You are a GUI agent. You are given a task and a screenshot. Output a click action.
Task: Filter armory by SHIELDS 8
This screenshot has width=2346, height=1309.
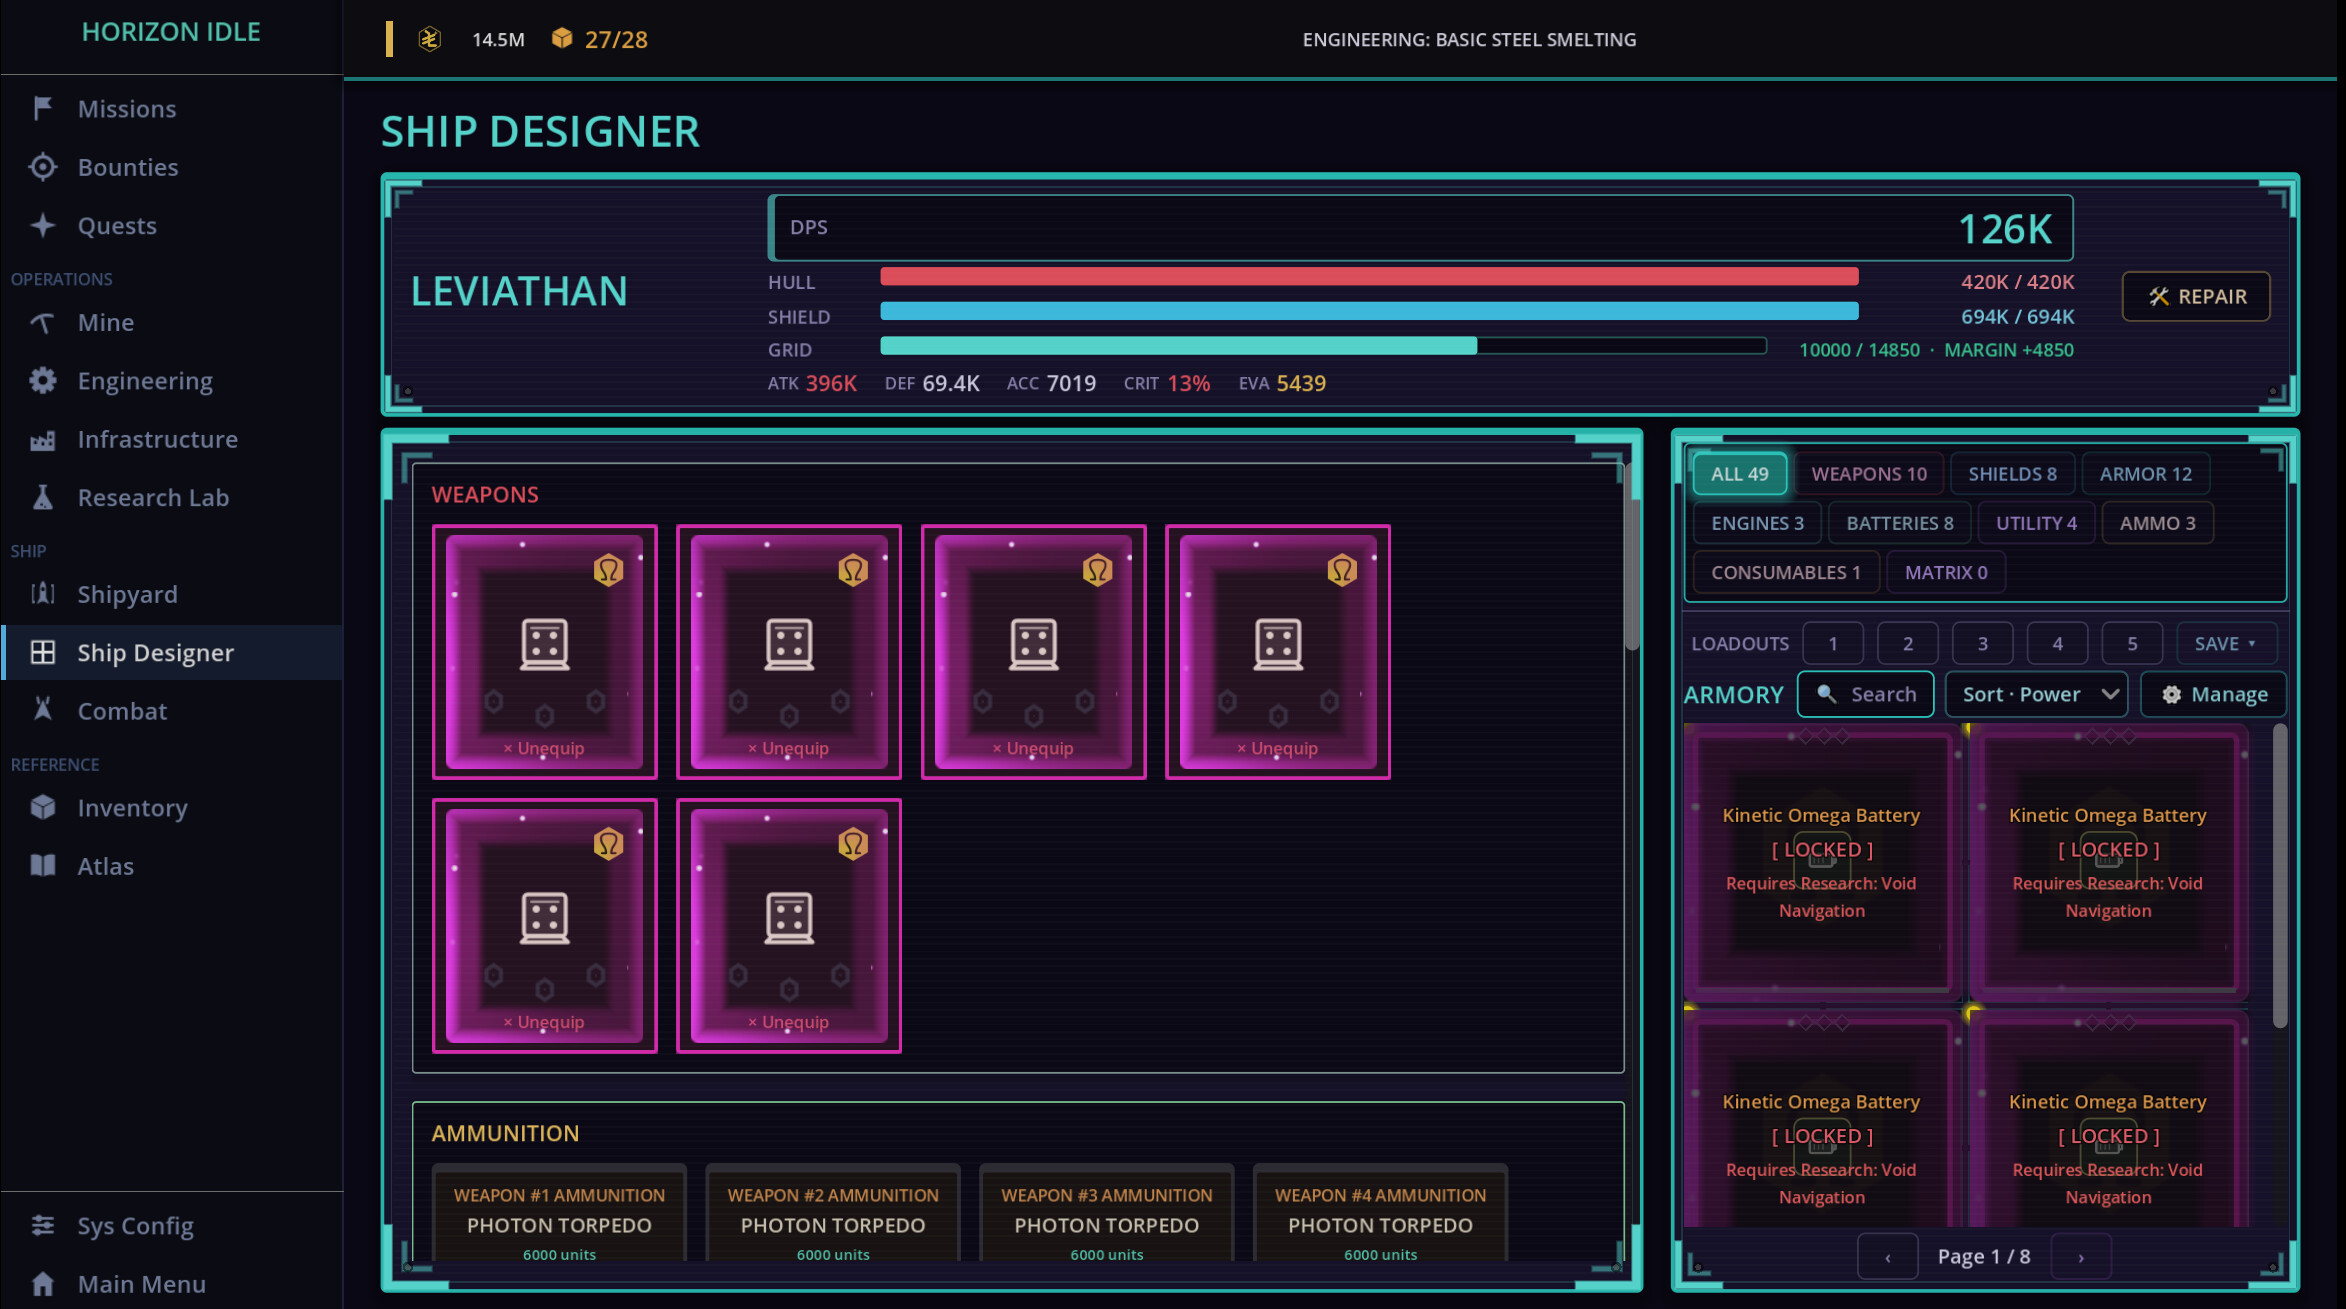point(2012,473)
